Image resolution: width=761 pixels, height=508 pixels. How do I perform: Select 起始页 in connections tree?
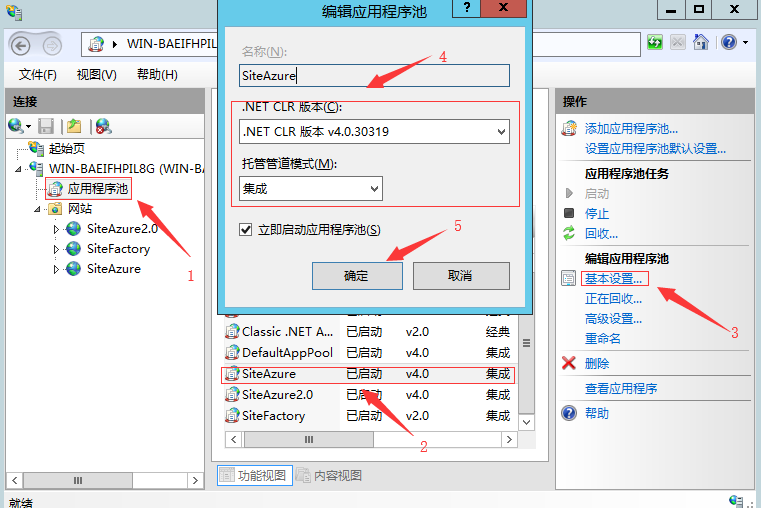[67, 148]
